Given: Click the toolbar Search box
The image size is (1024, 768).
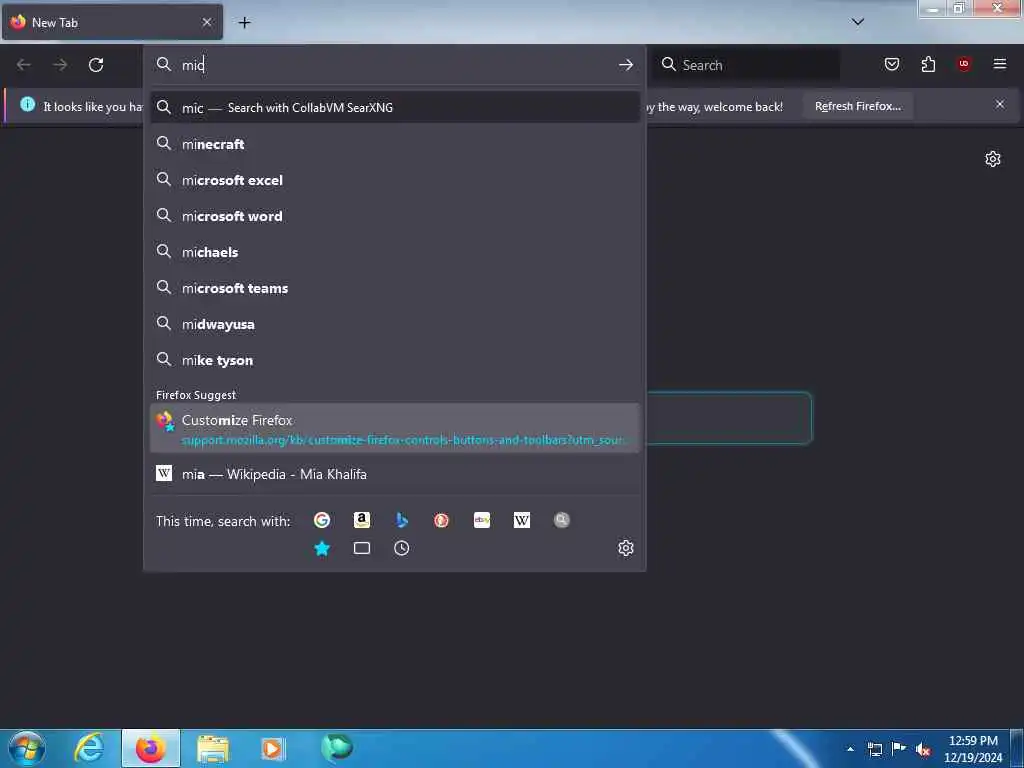Looking at the screenshot, I should pyautogui.click(x=746, y=65).
